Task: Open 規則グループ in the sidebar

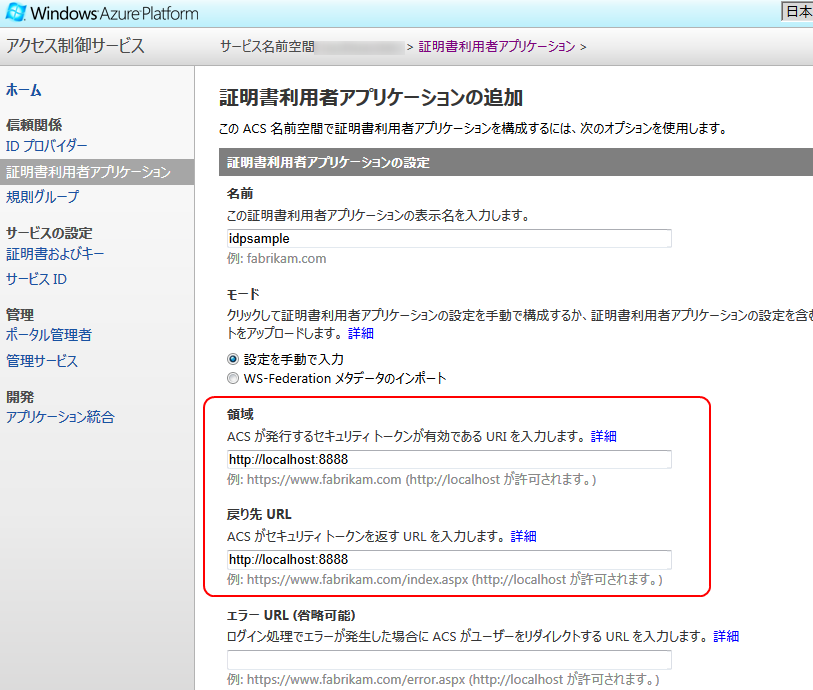Action: coord(42,197)
